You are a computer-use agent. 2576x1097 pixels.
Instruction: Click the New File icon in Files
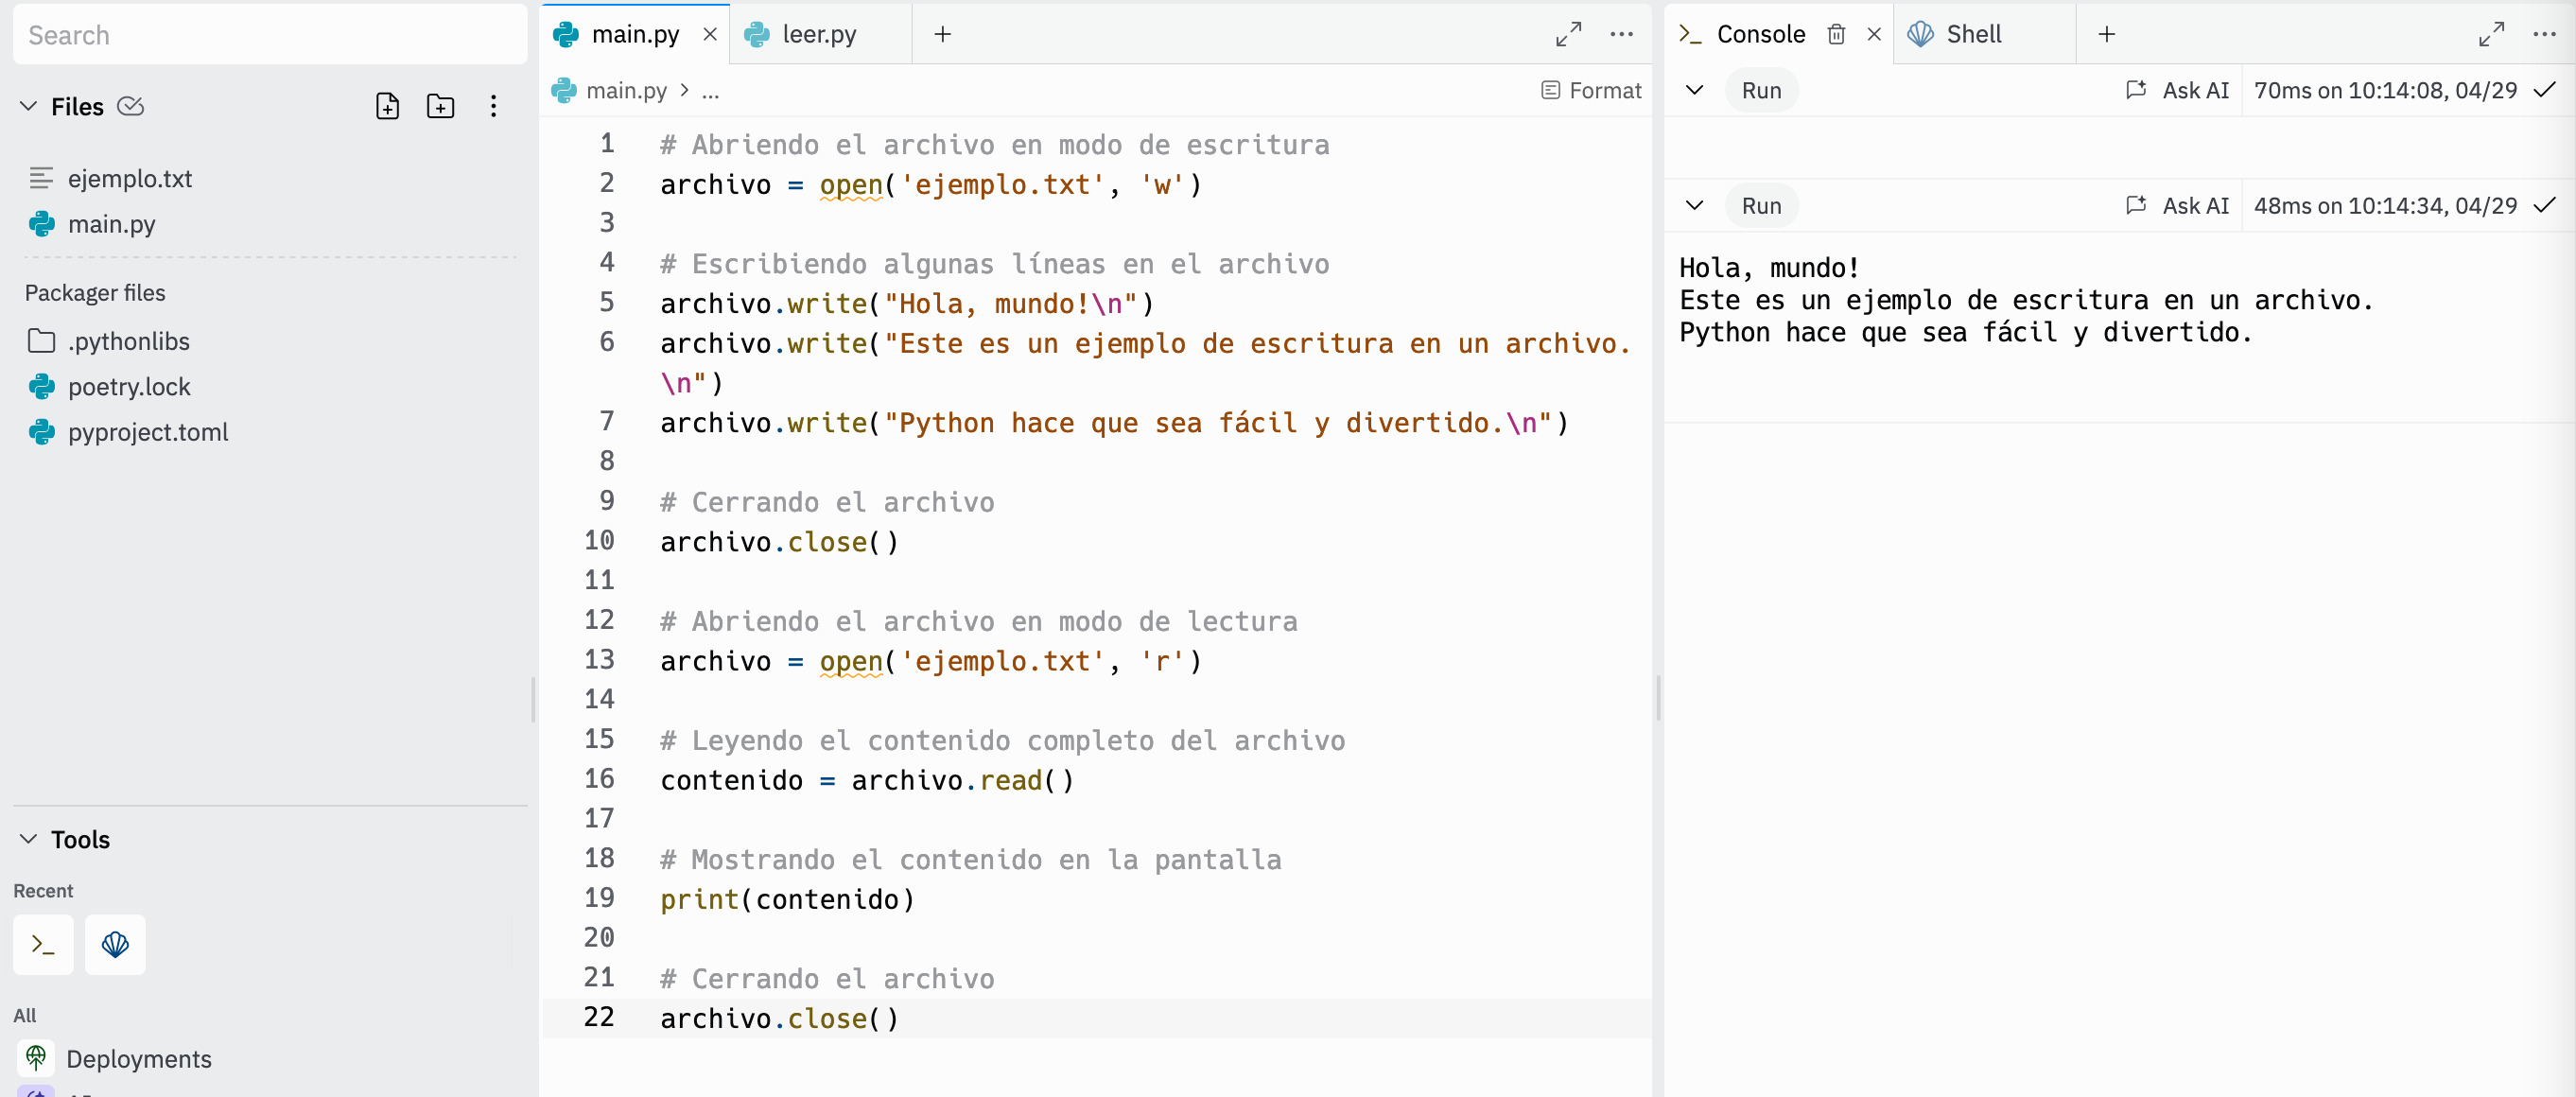point(387,106)
